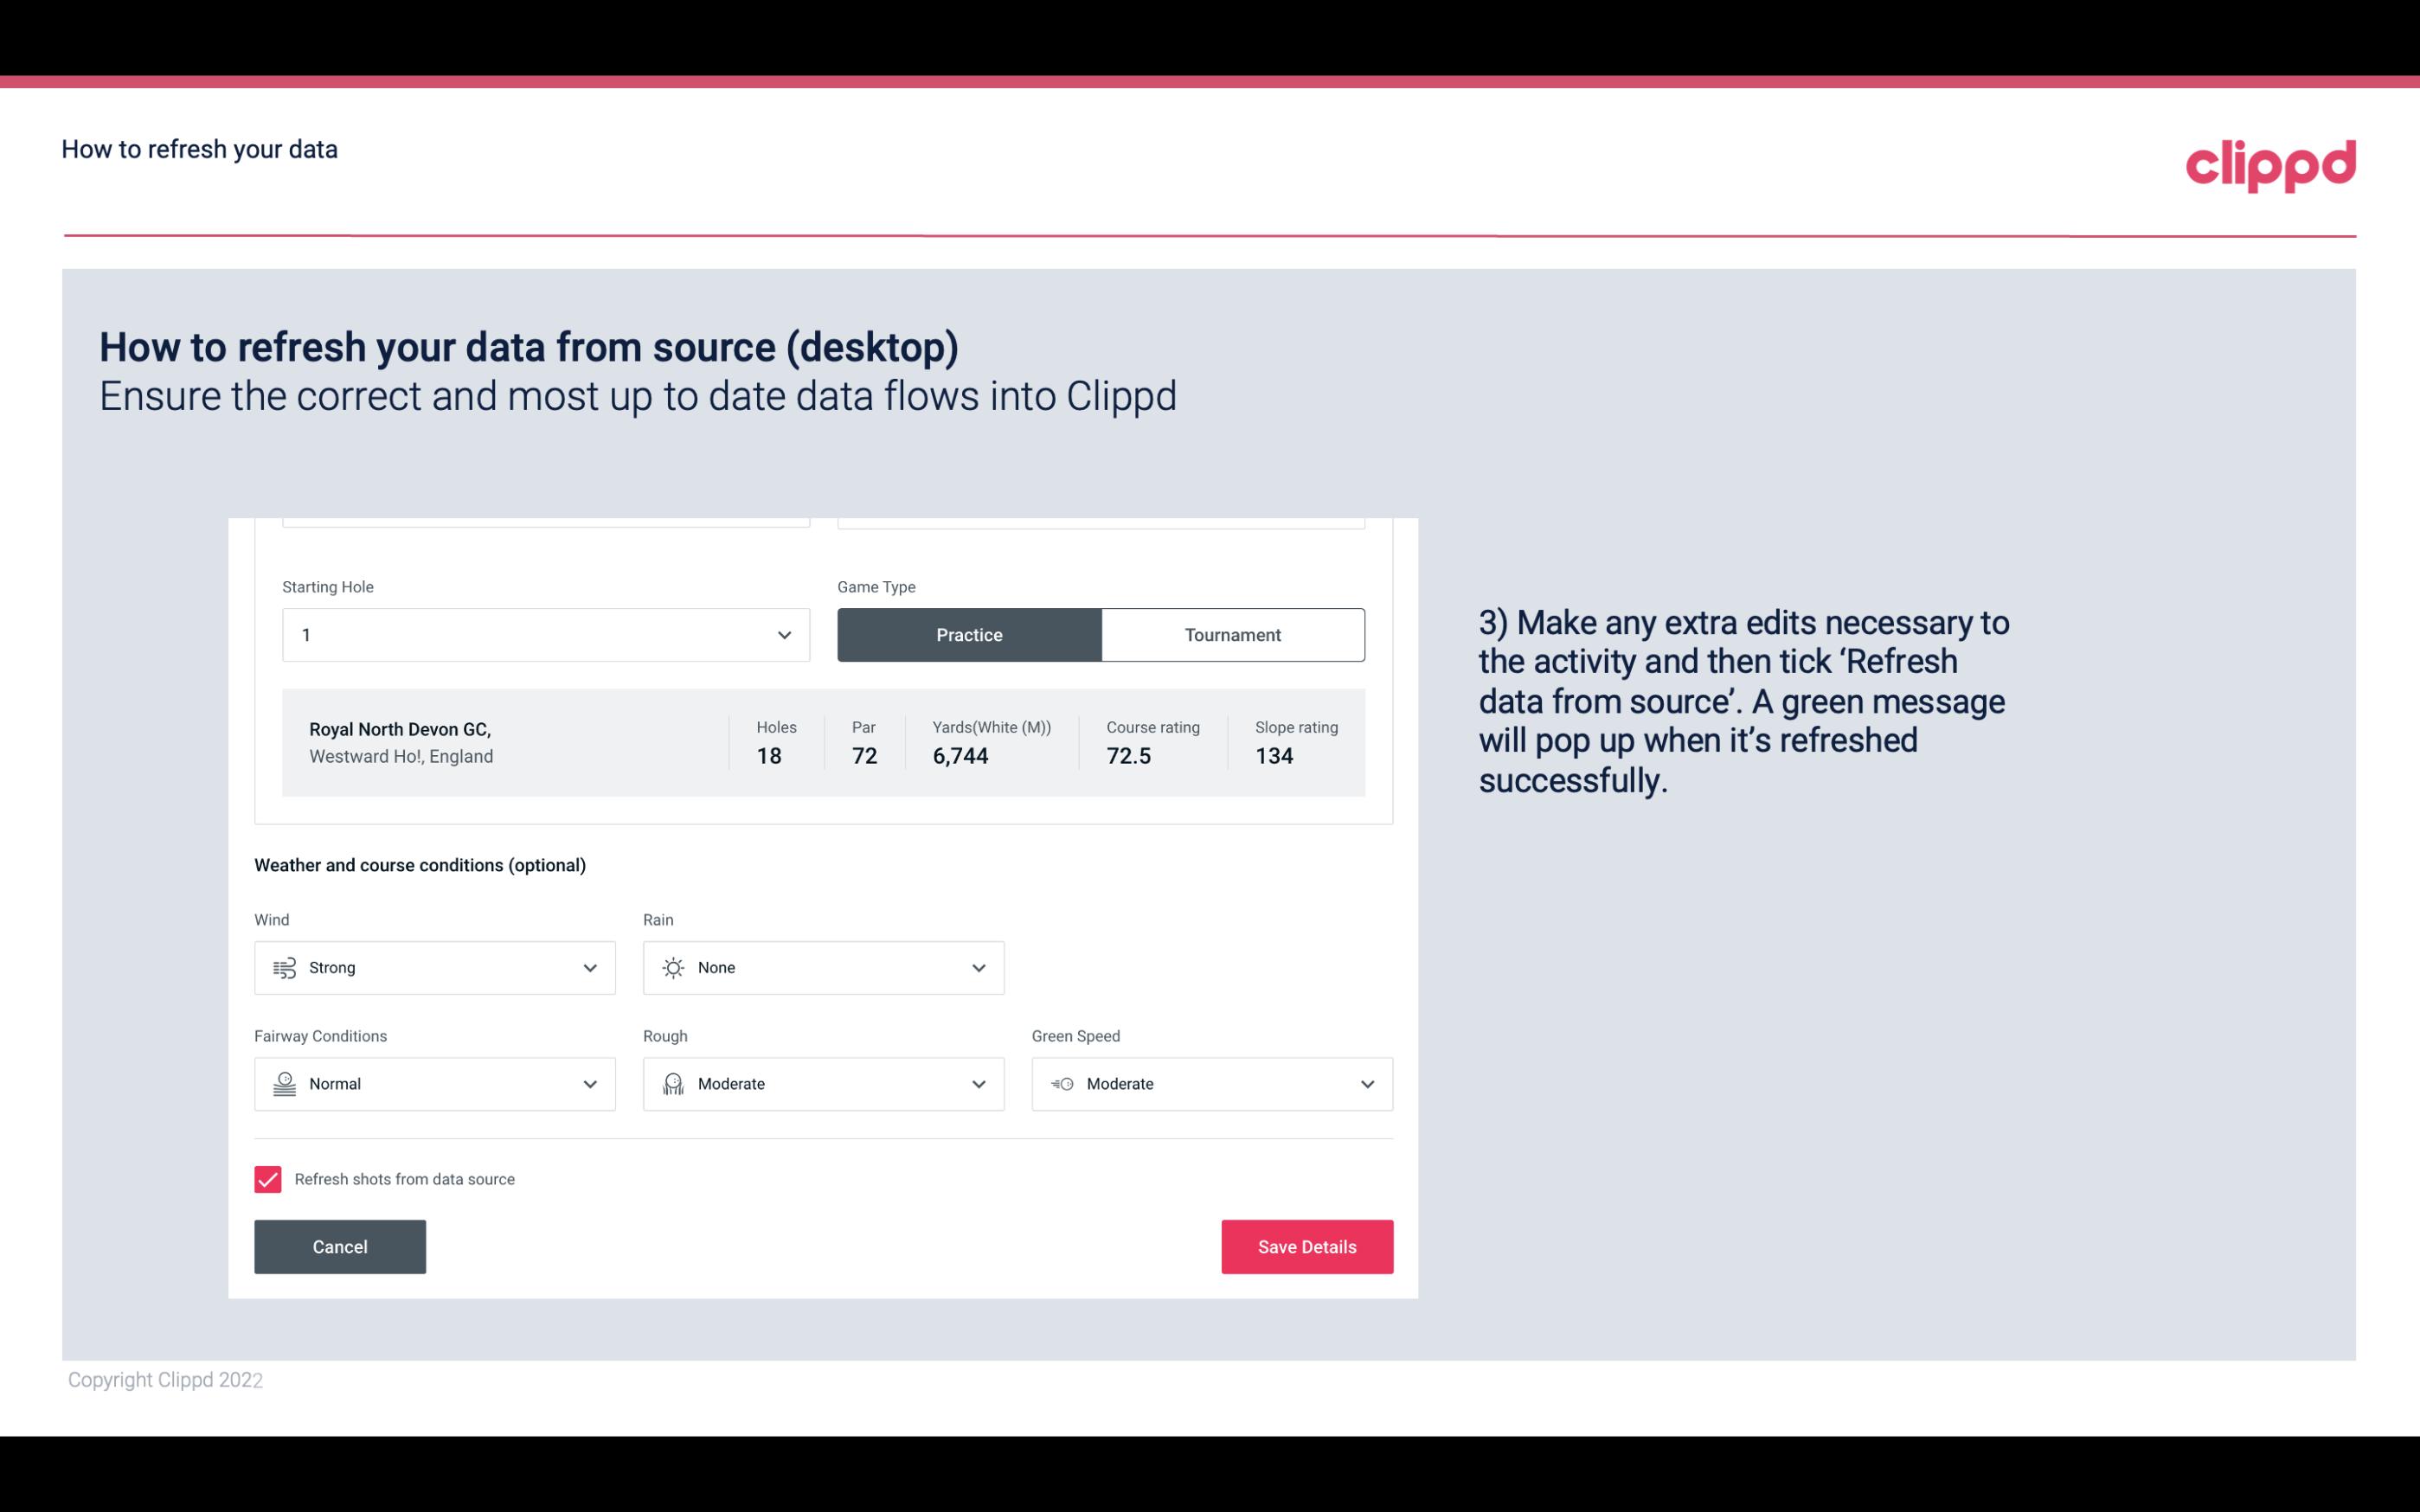
Task: Click the Save Details button
Action: coord(1306,1246)
